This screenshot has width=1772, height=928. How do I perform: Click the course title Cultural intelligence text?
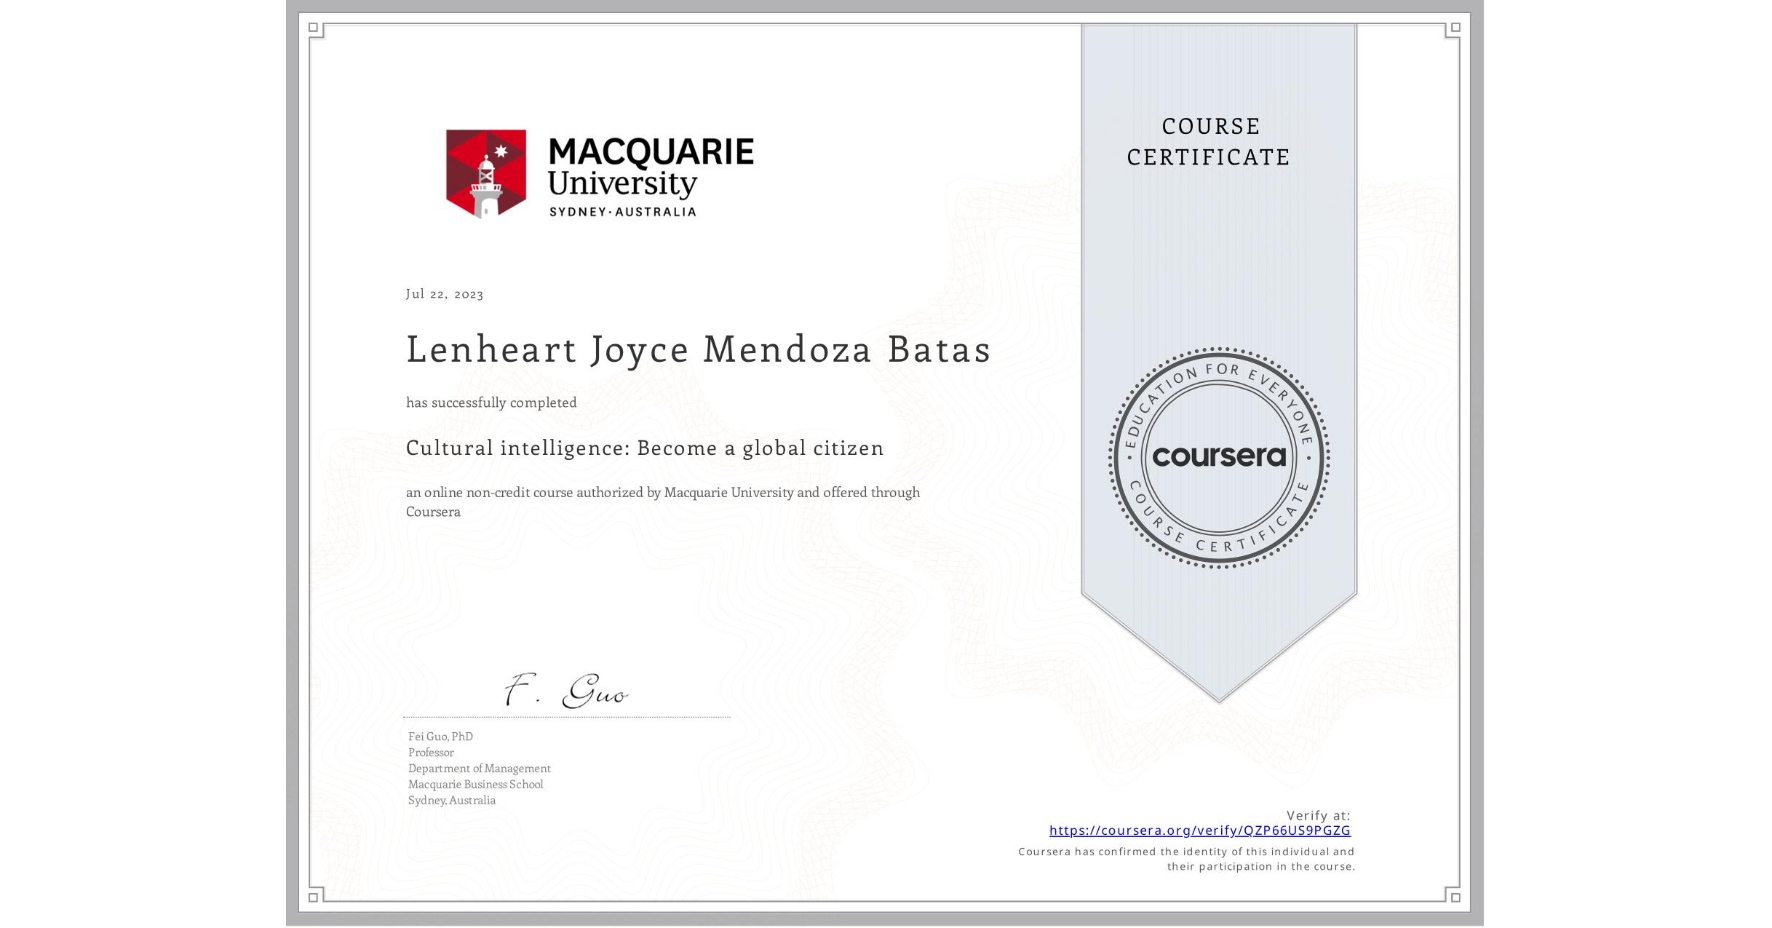click(x=644, y=448)
